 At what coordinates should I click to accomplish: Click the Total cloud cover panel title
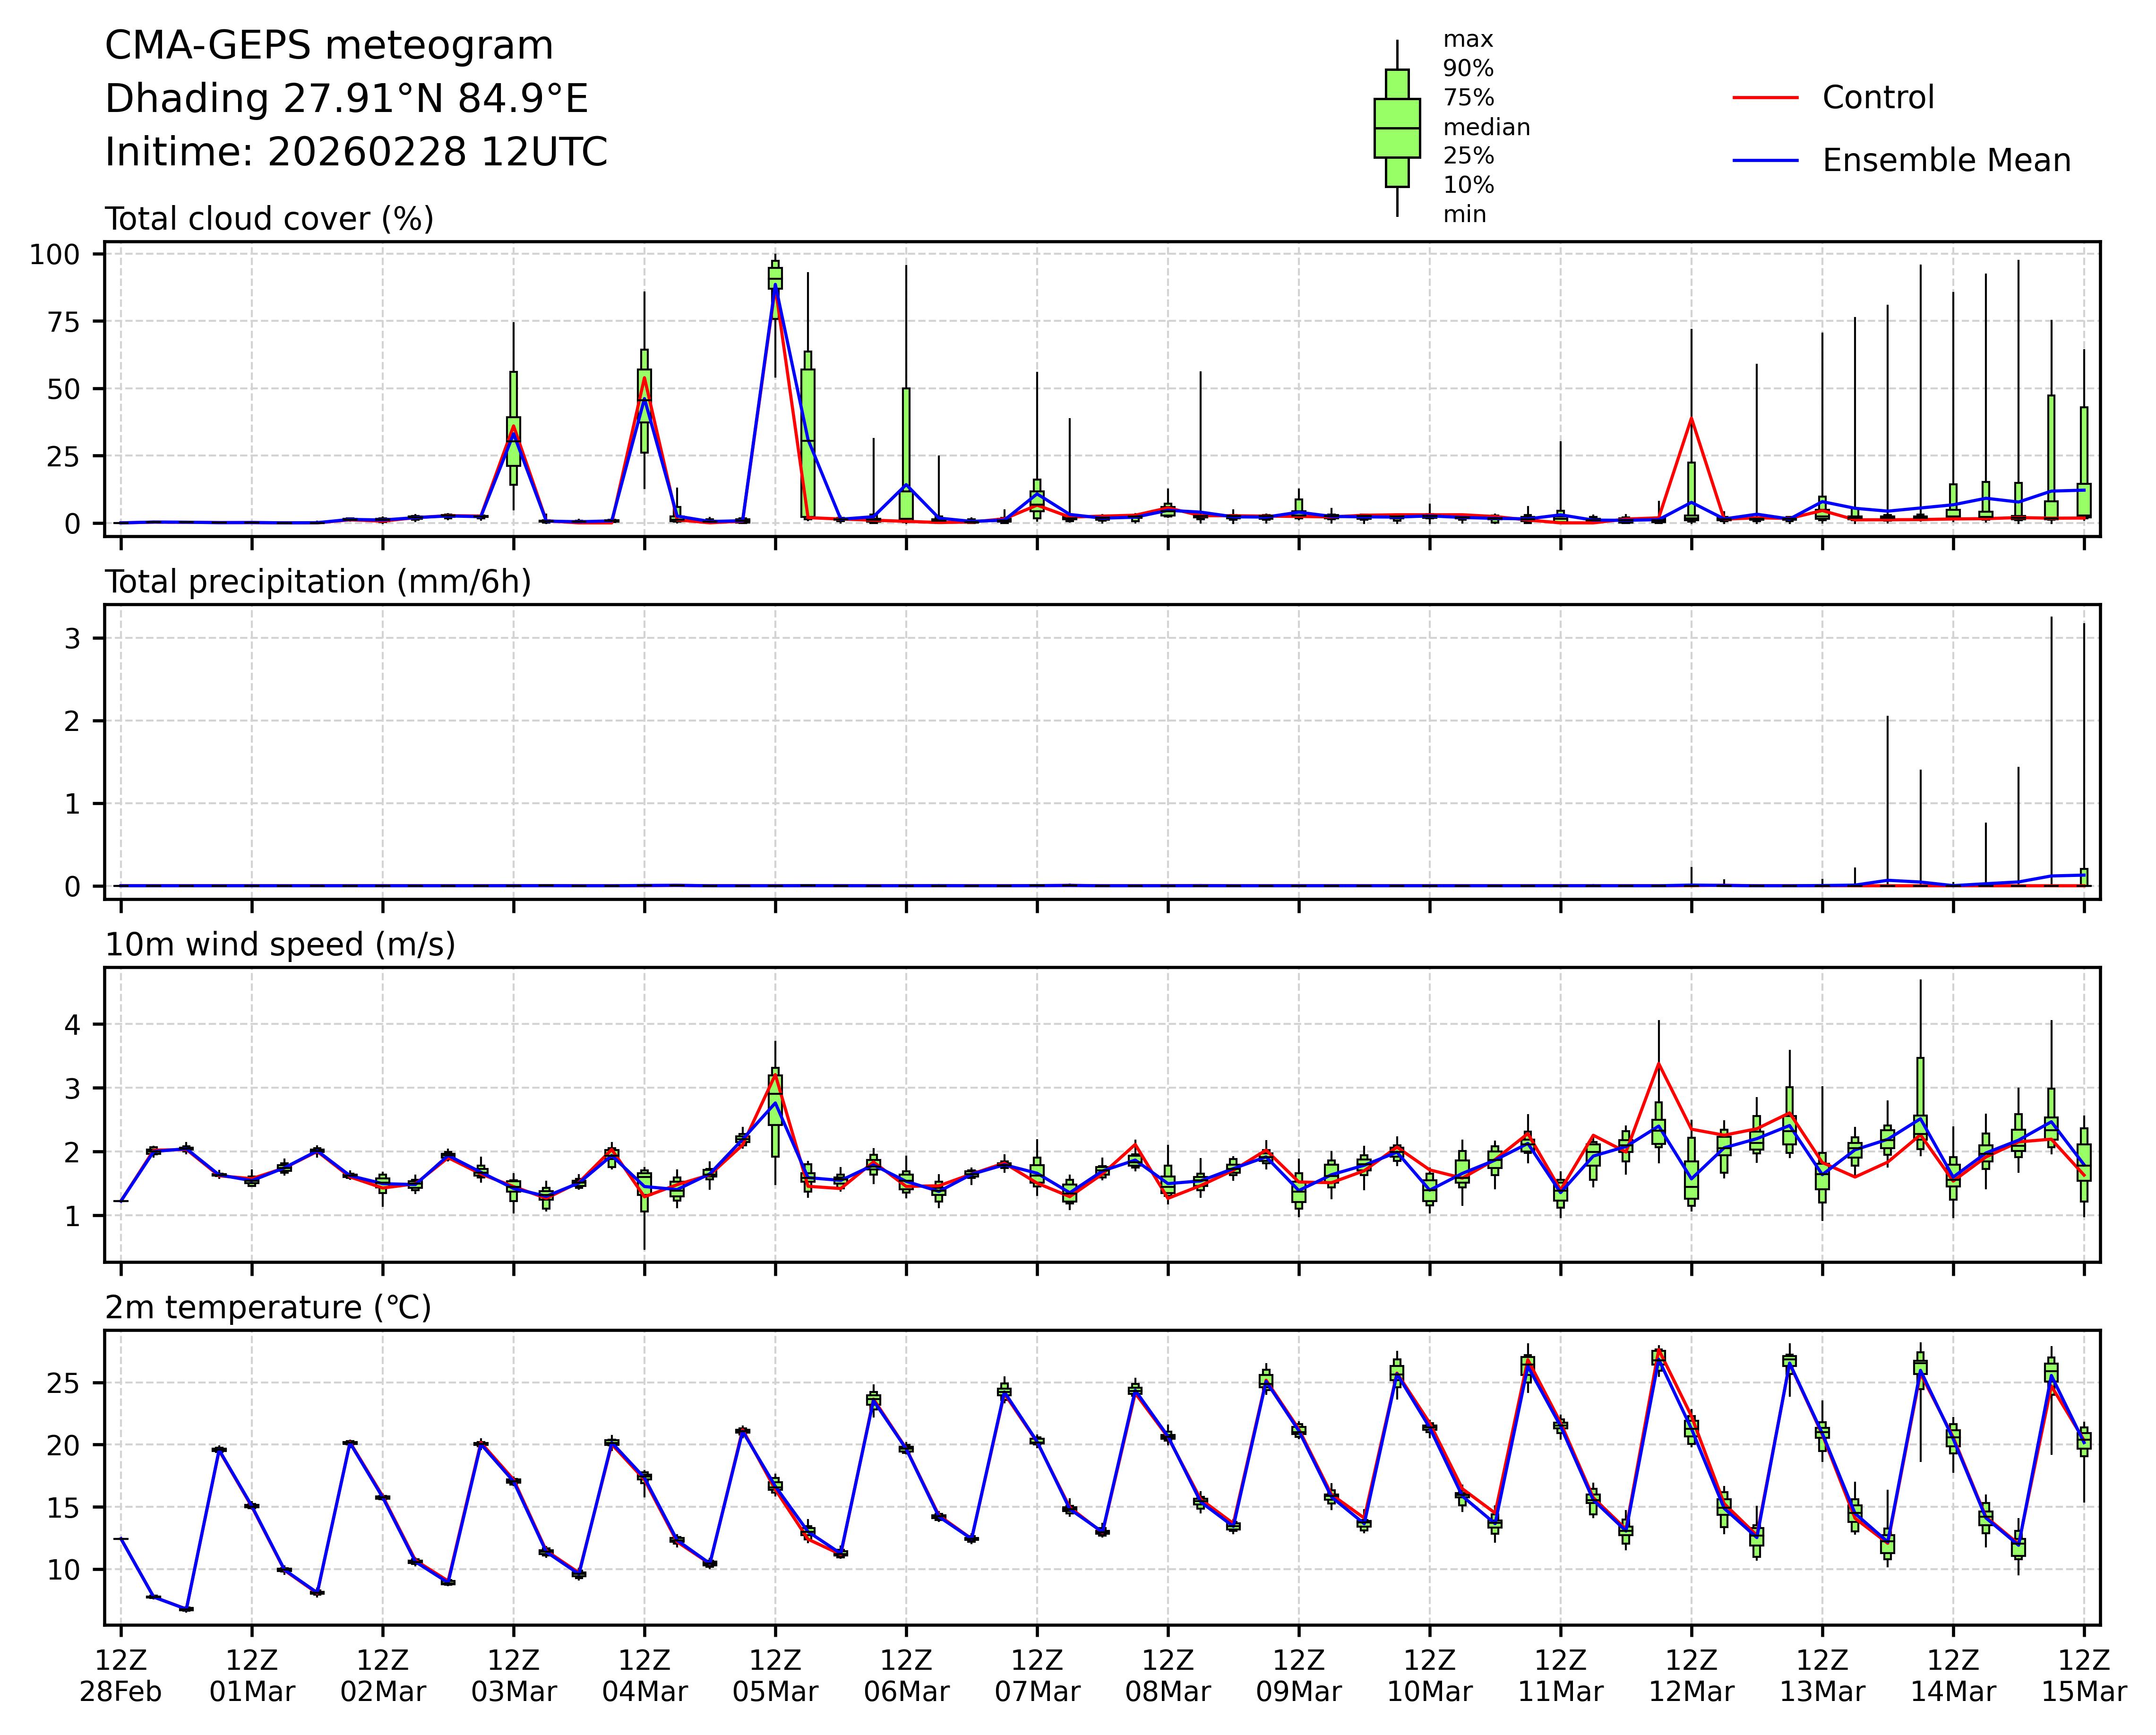269,219
